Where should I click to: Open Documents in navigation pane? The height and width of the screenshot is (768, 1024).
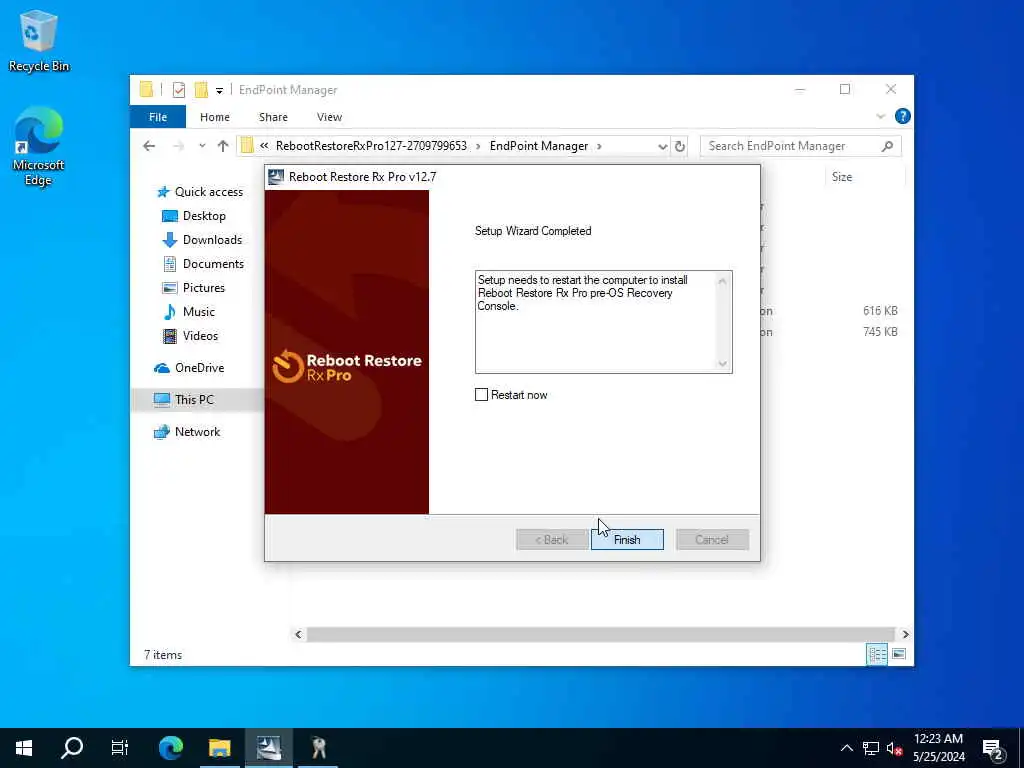(213, 264)
